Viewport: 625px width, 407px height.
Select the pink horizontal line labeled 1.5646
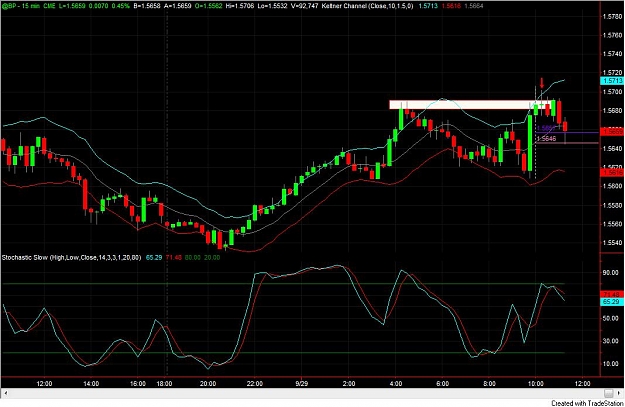(x=567, y=142)
